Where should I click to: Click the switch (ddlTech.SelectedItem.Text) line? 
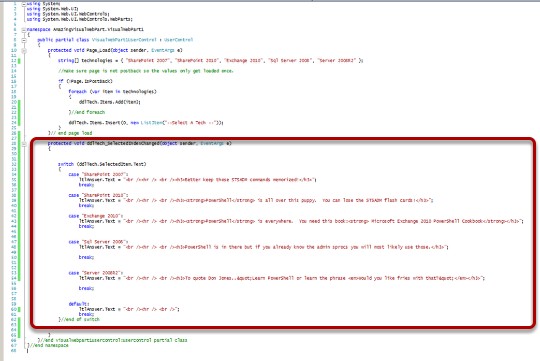point(102,164)
